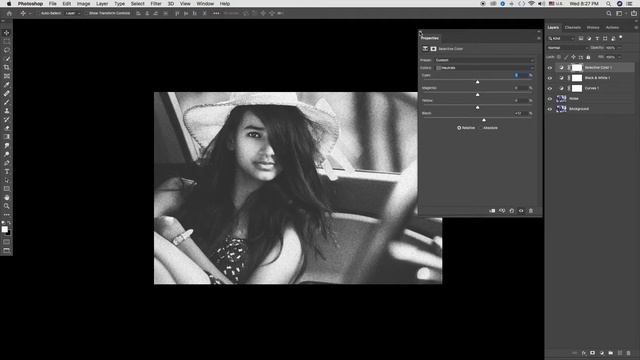The height and width of the screenshot is (360, 640).
Task: Open the Image menu
Action: pos(83,4)
